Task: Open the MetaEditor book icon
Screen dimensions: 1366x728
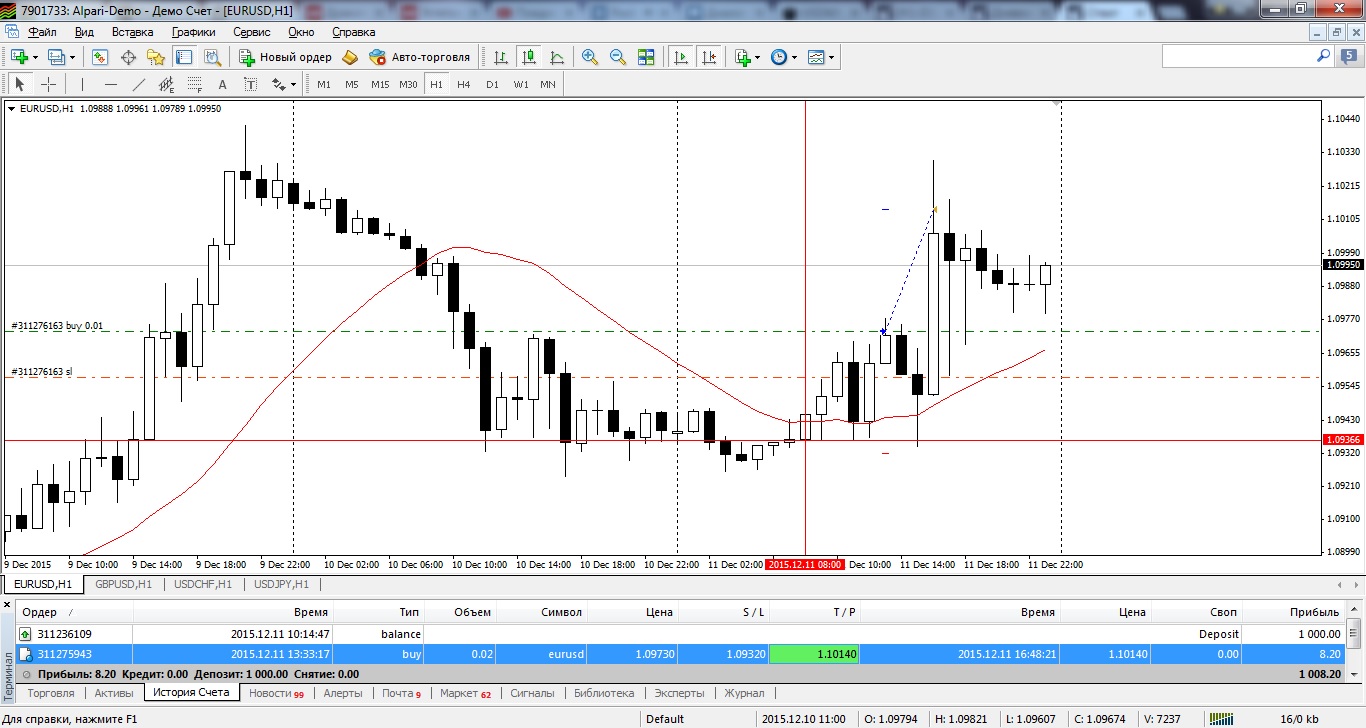Action: tap(350, 57)
